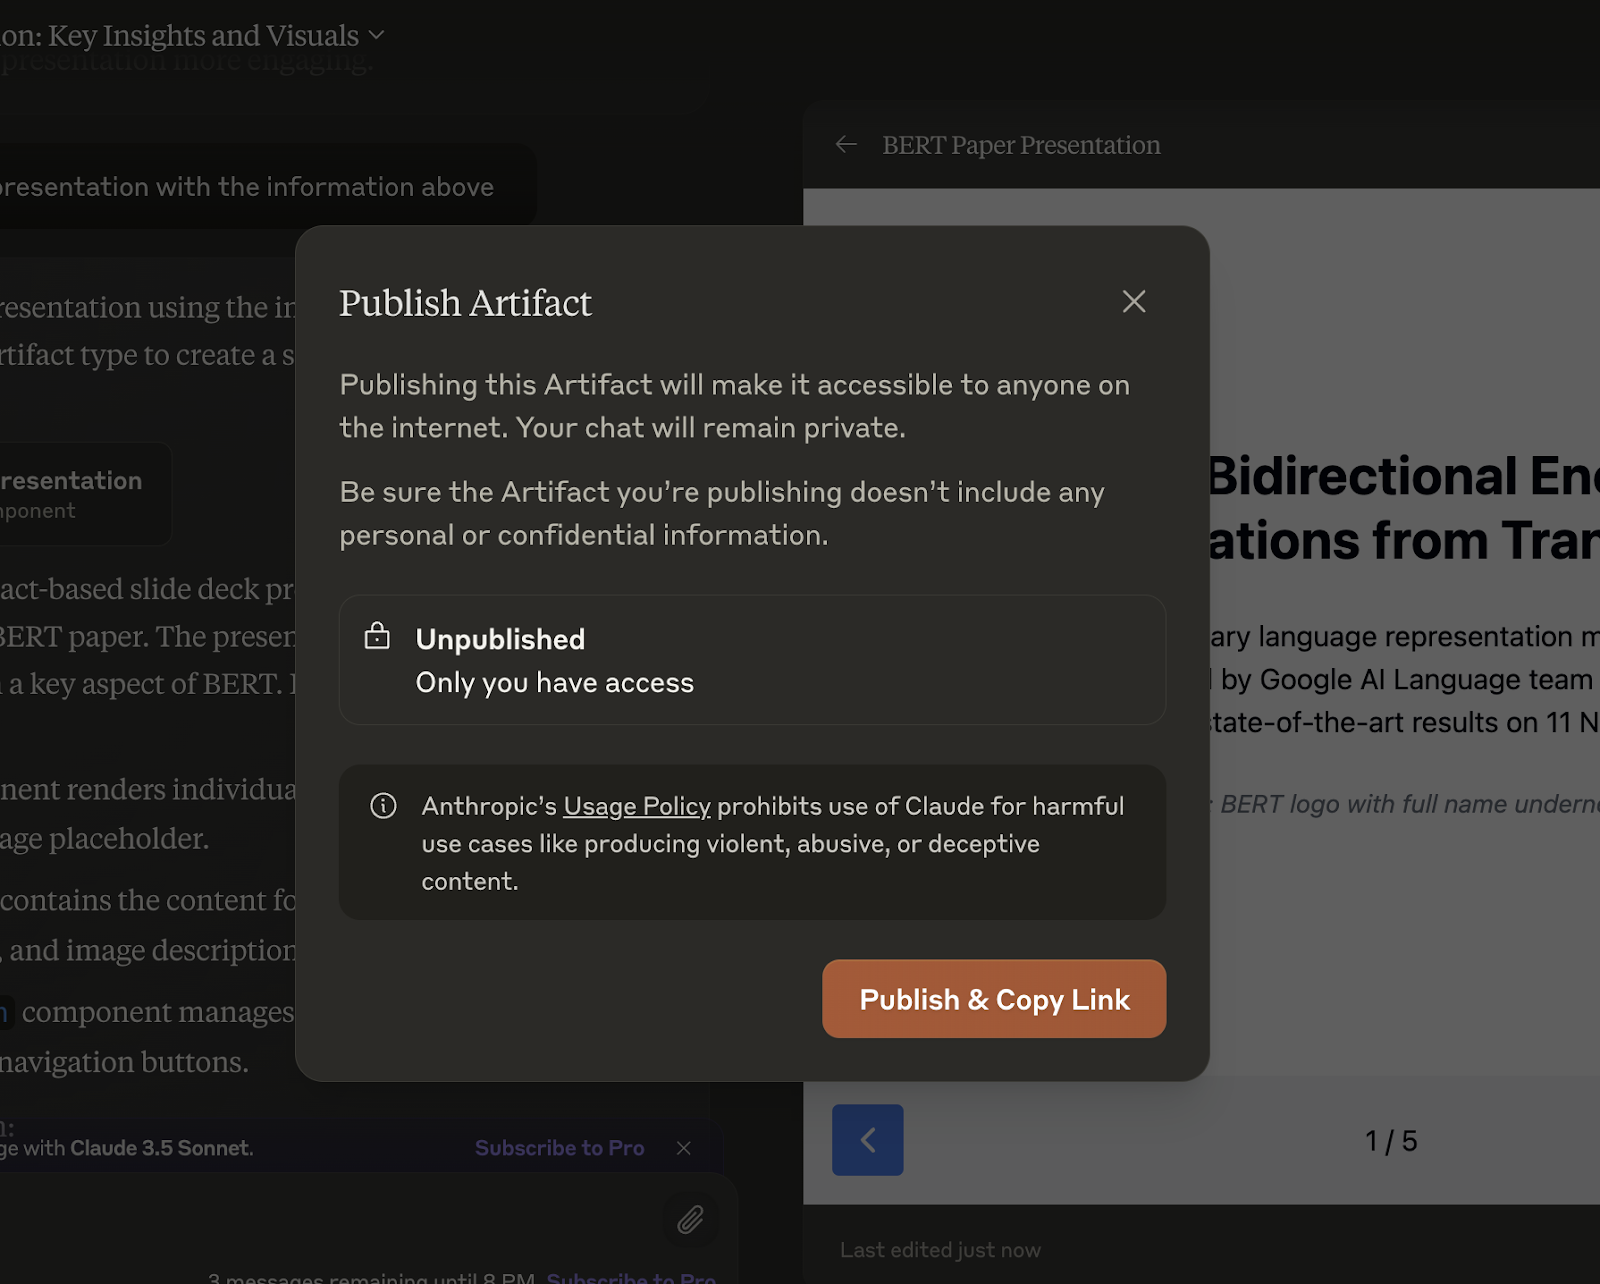Click Subscribe to Pro in the banner

click(559, 1148)
